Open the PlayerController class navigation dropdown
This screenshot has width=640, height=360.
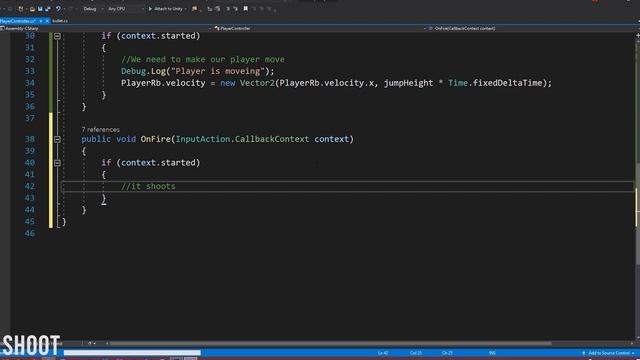point(320,29)
